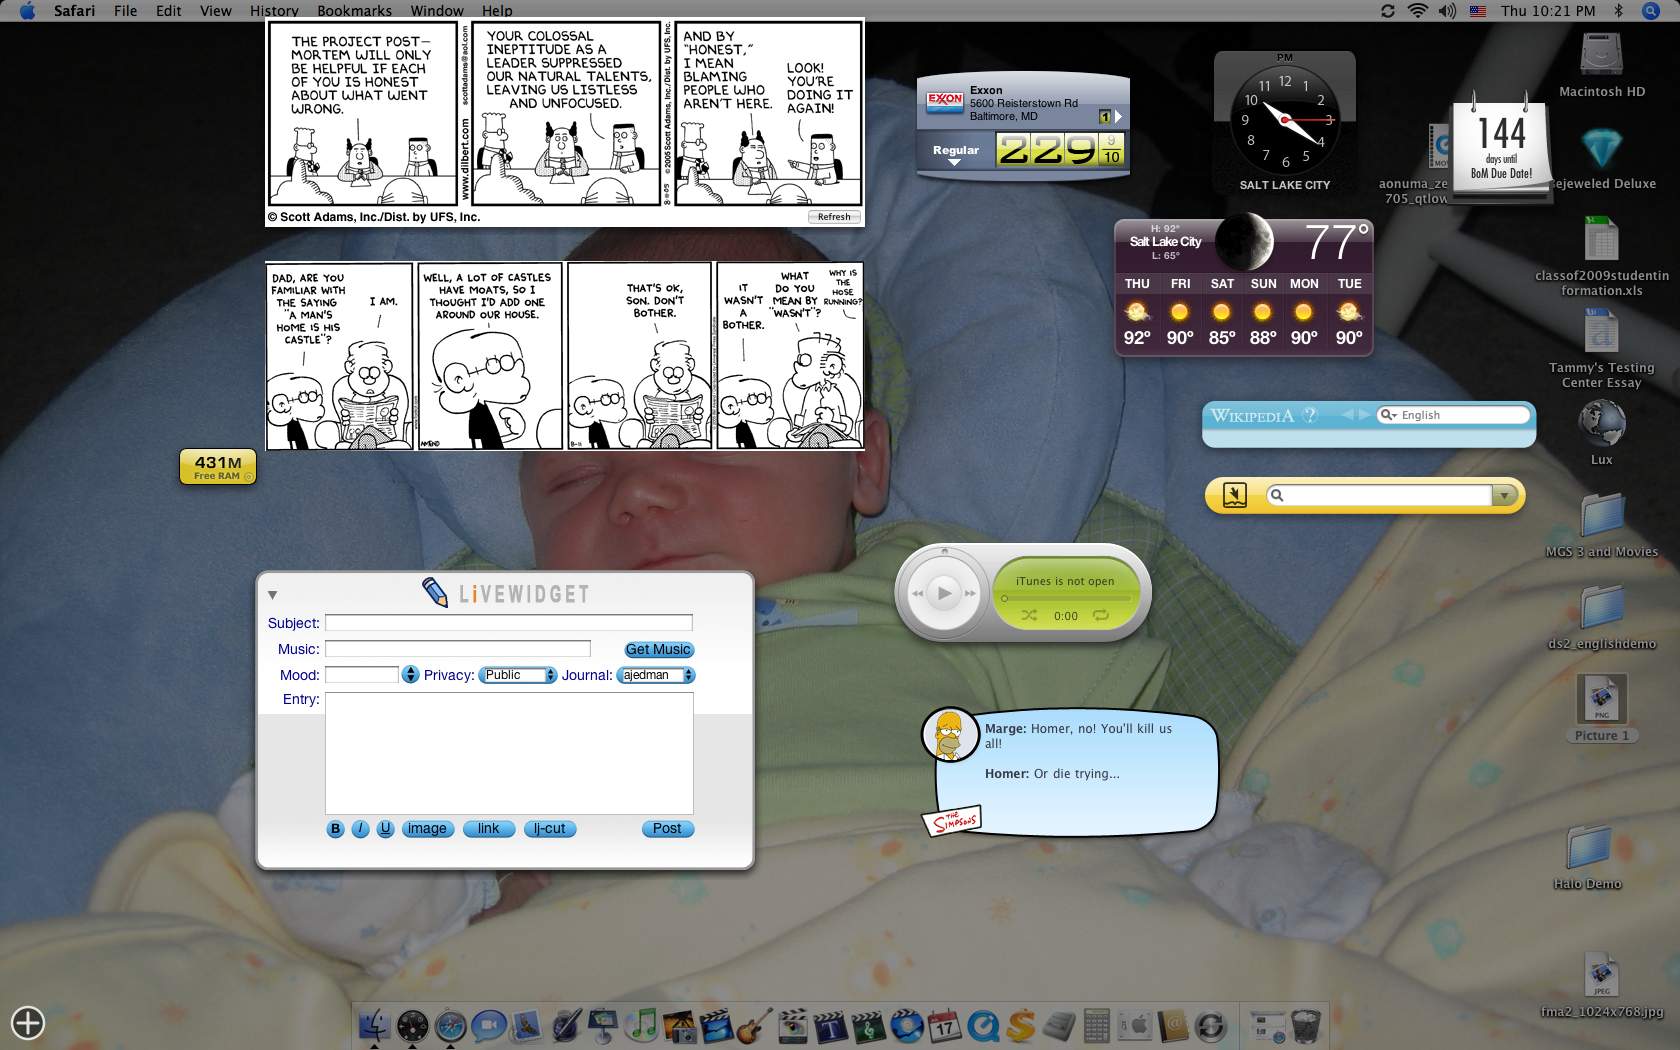The width and height of the screenshot is (1680, 1050).
Task: Launch QuickTime Player from the Dock
Action: (x=983, y=1025)
